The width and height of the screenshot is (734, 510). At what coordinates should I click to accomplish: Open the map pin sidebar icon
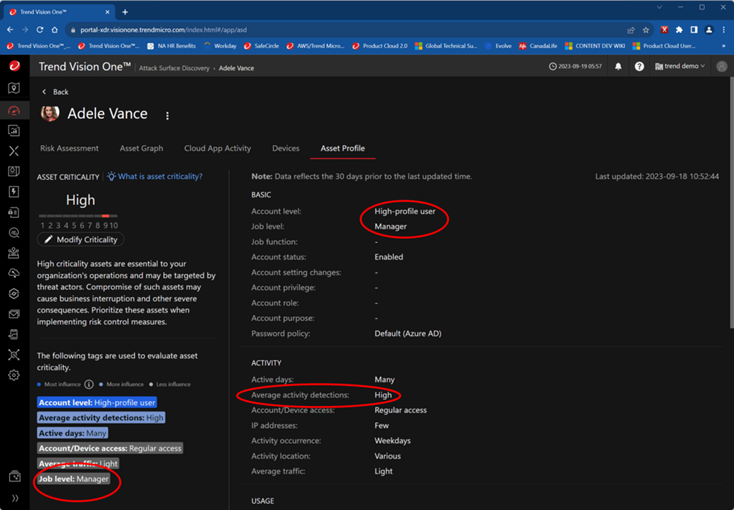pyautogui.click(x=14, y=88)
